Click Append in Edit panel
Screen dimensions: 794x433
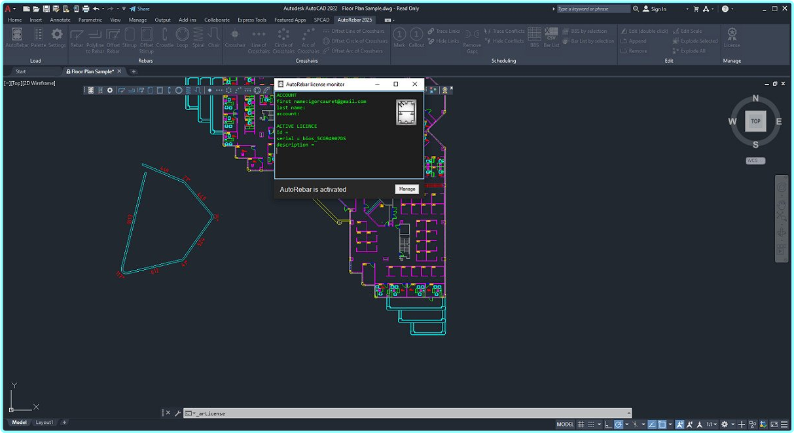(633, 41)
